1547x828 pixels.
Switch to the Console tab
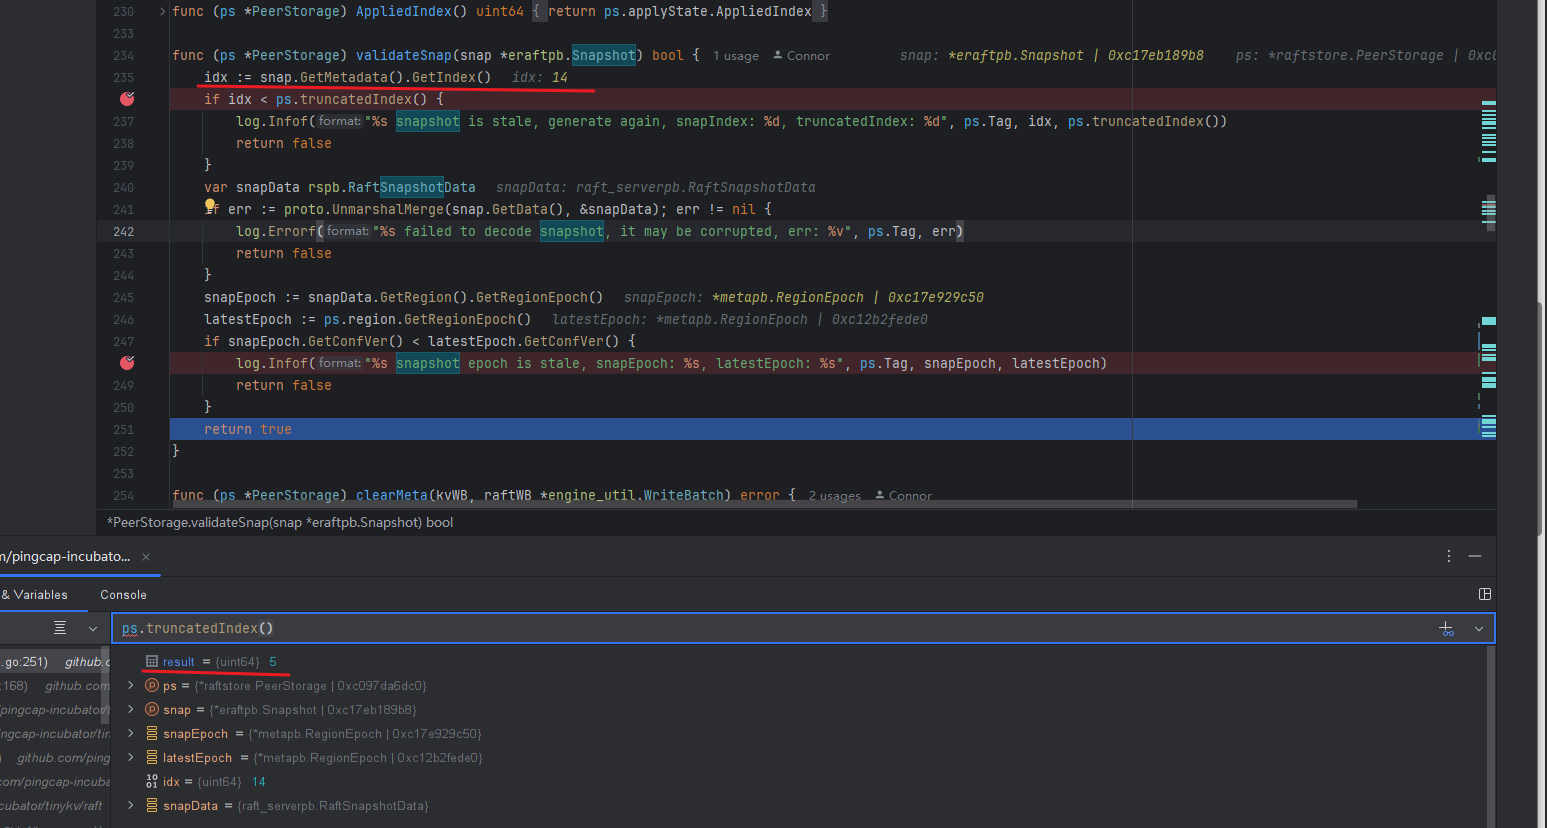pos(123,595)
